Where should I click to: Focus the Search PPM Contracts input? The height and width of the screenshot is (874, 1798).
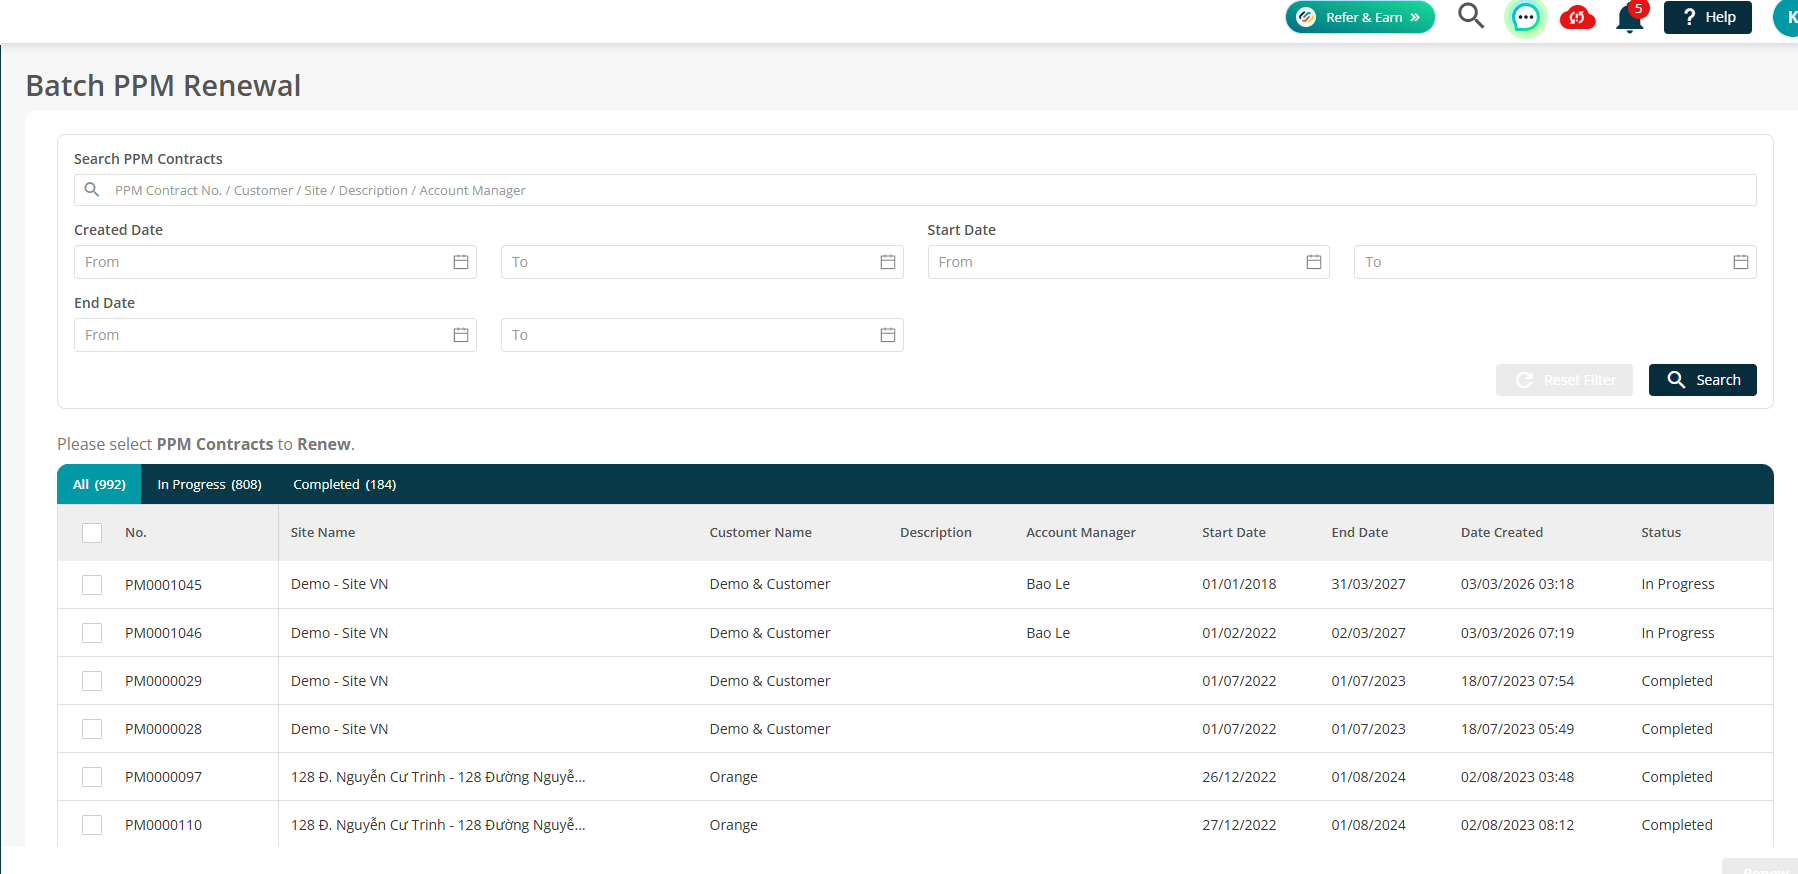point(915,190)
